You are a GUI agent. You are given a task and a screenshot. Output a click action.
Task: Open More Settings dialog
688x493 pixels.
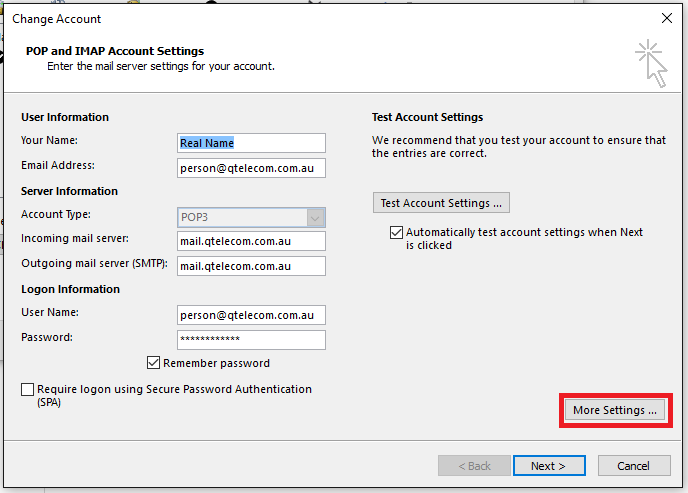pos(615,410)
